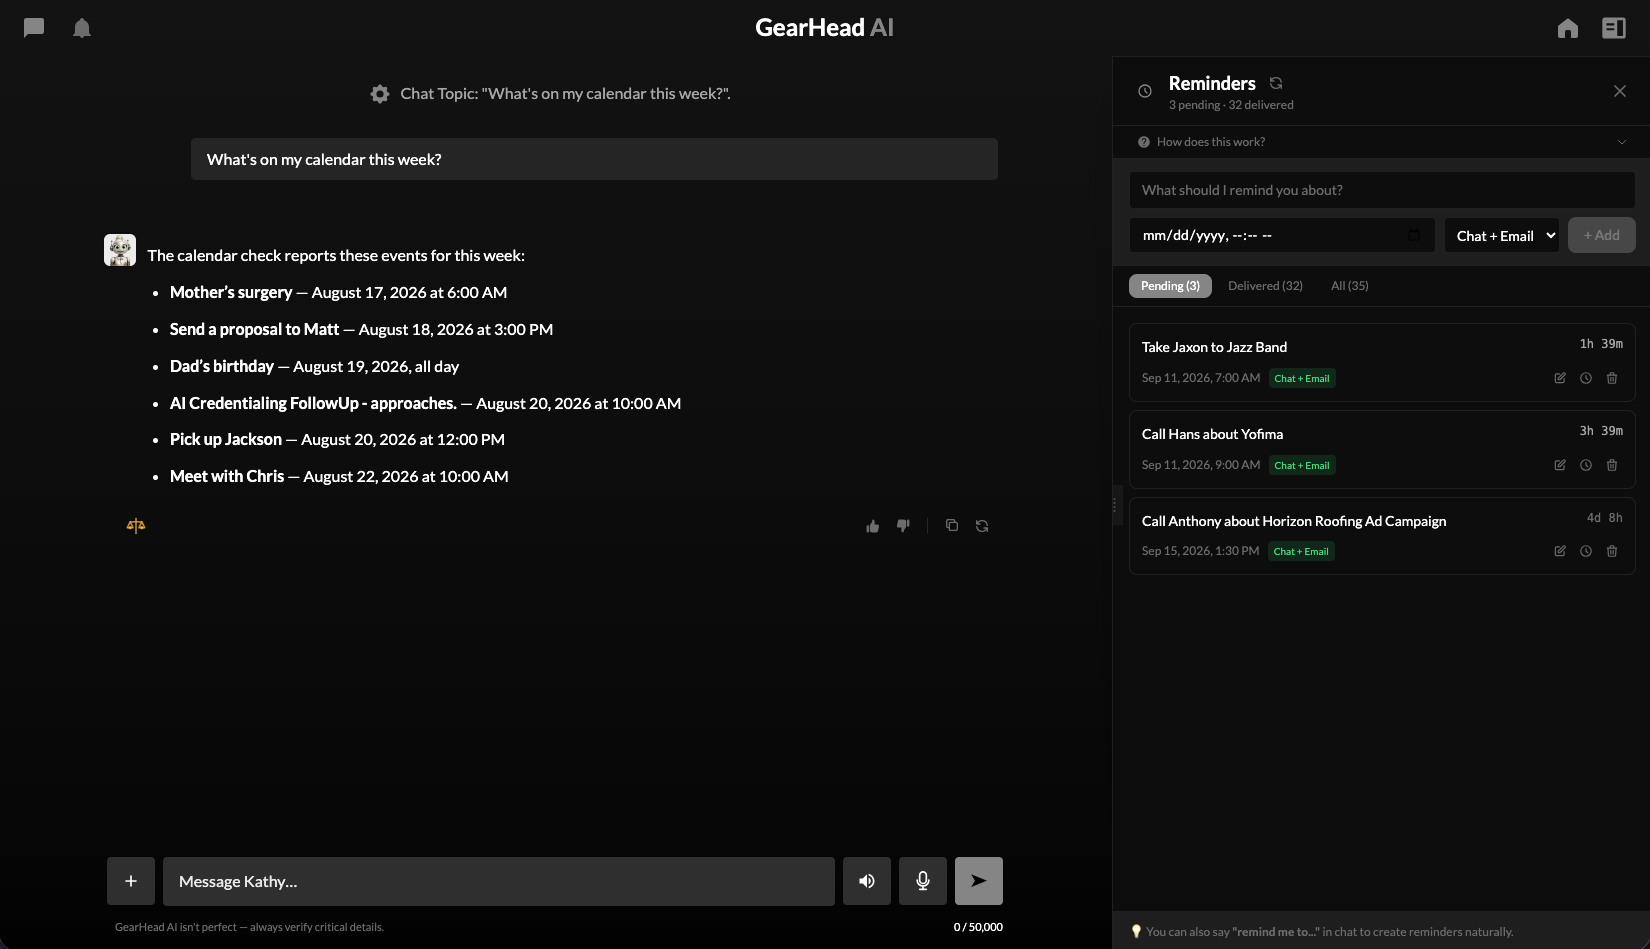Screen dimensions: 1650x949
Task: Click the + Add reminder button
Action: coord(1602,235)
